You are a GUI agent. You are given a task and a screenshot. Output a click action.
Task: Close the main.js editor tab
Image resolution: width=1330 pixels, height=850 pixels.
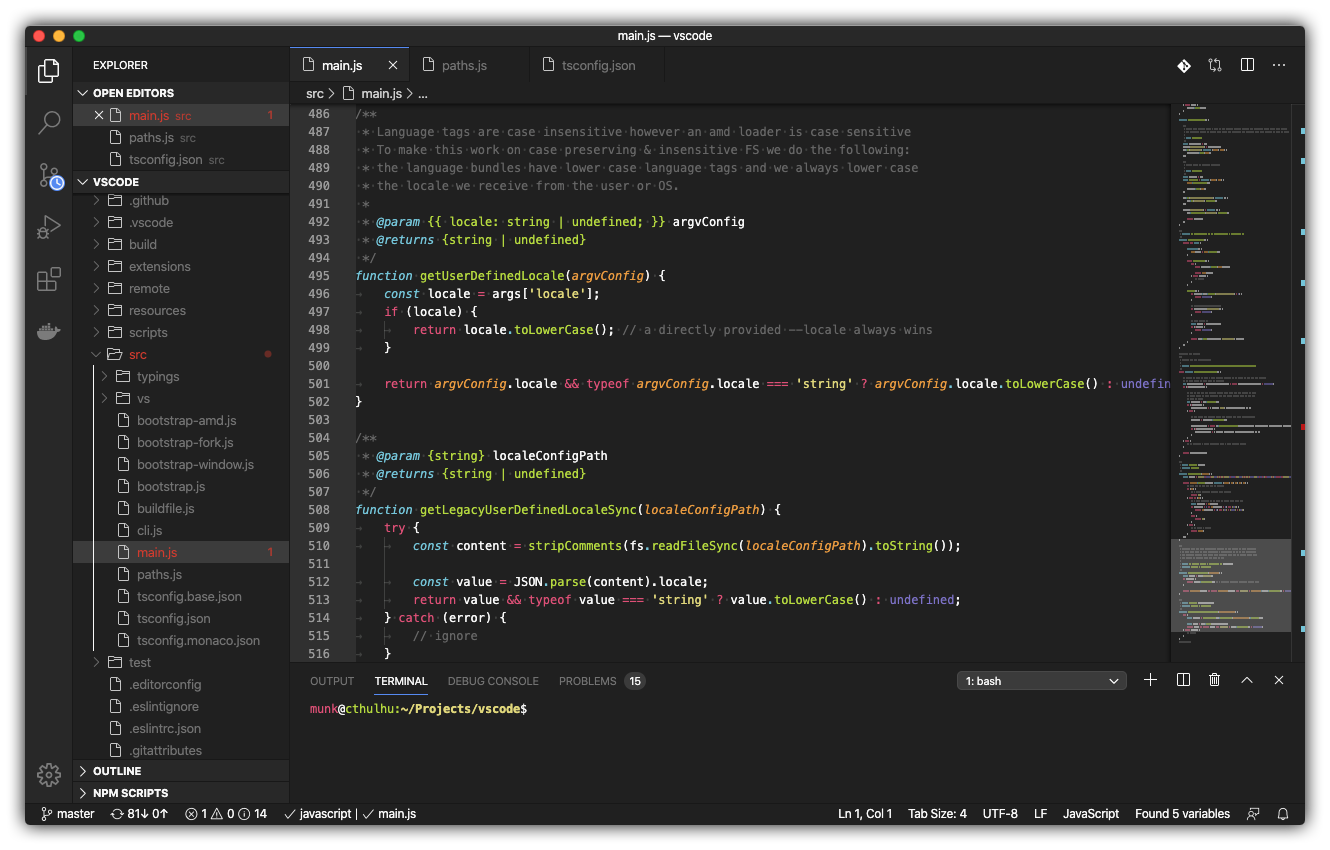pos(393,65)
